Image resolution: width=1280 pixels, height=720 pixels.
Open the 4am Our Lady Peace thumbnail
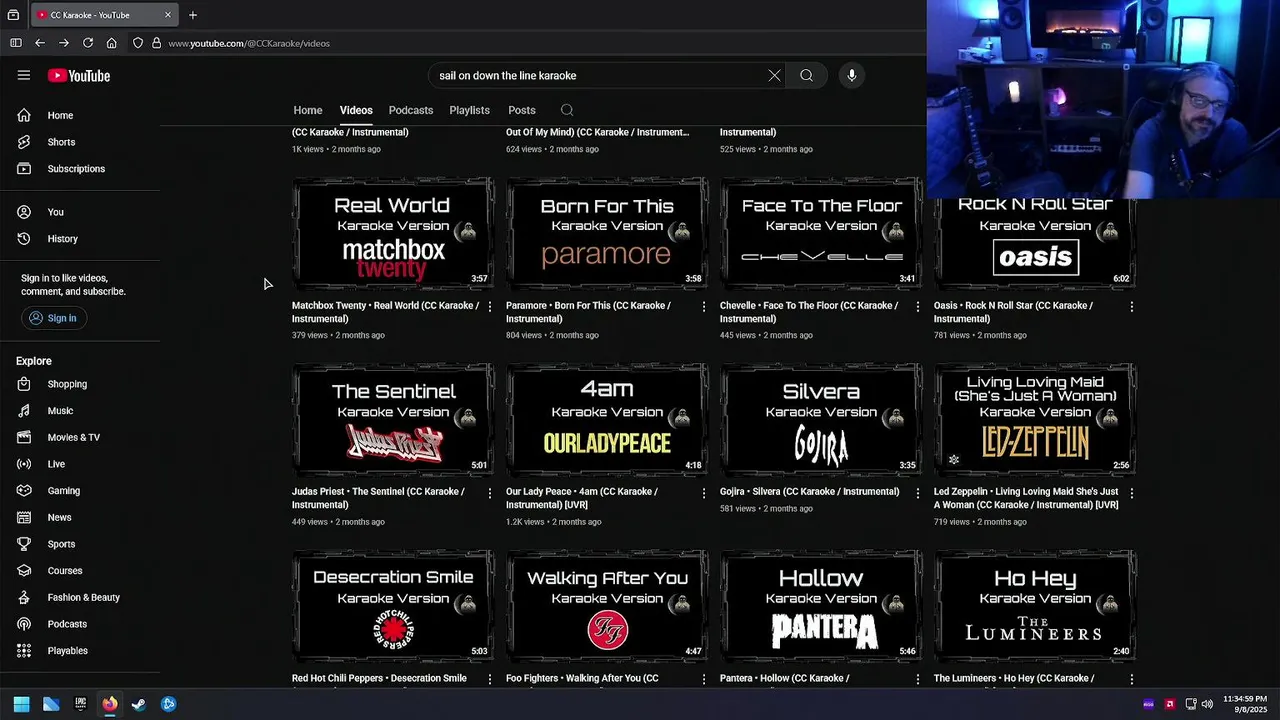(x=607, y=420)
